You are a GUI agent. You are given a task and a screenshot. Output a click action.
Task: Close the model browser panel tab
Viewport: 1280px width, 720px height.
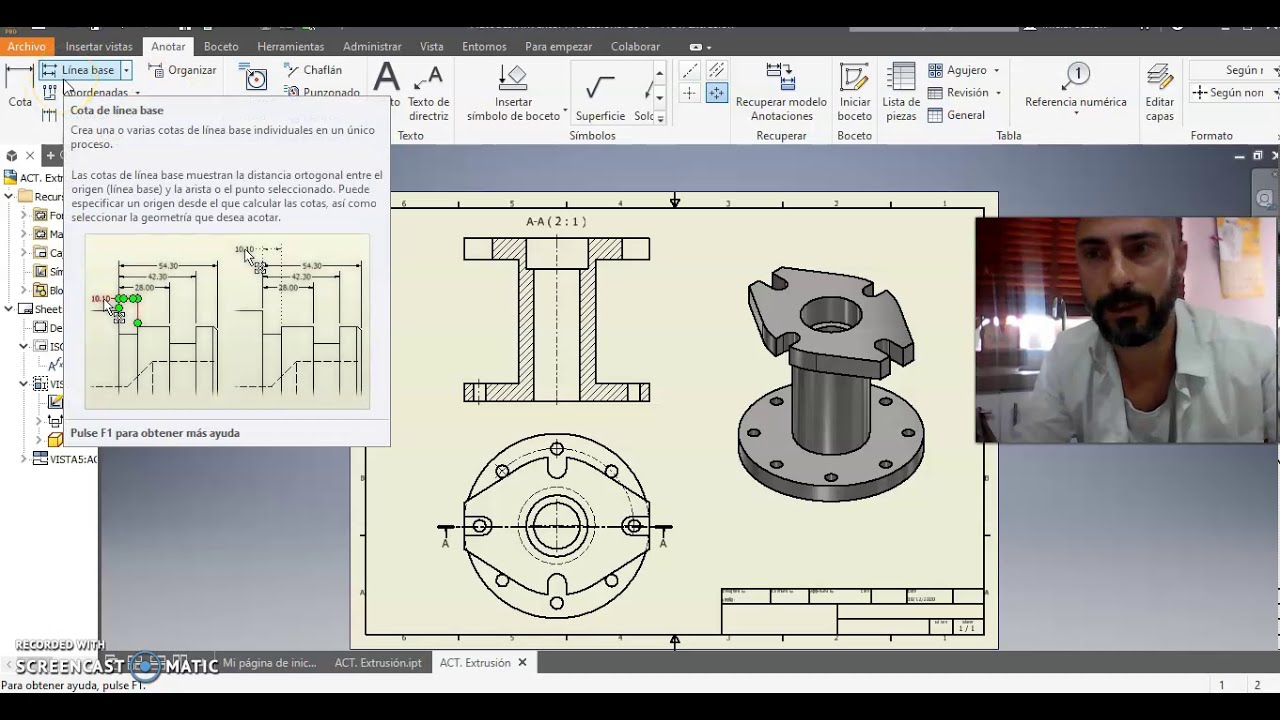click(x=30, y=155)
